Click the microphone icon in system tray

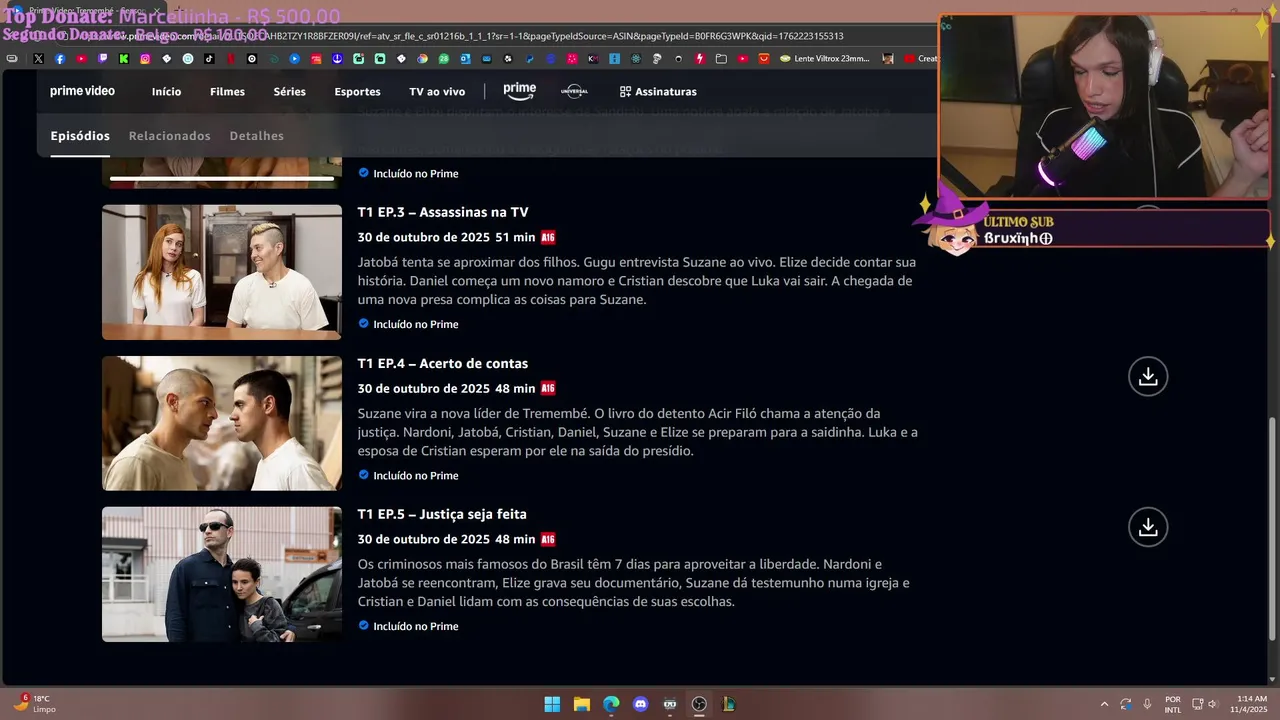[x=1147, y=704]
